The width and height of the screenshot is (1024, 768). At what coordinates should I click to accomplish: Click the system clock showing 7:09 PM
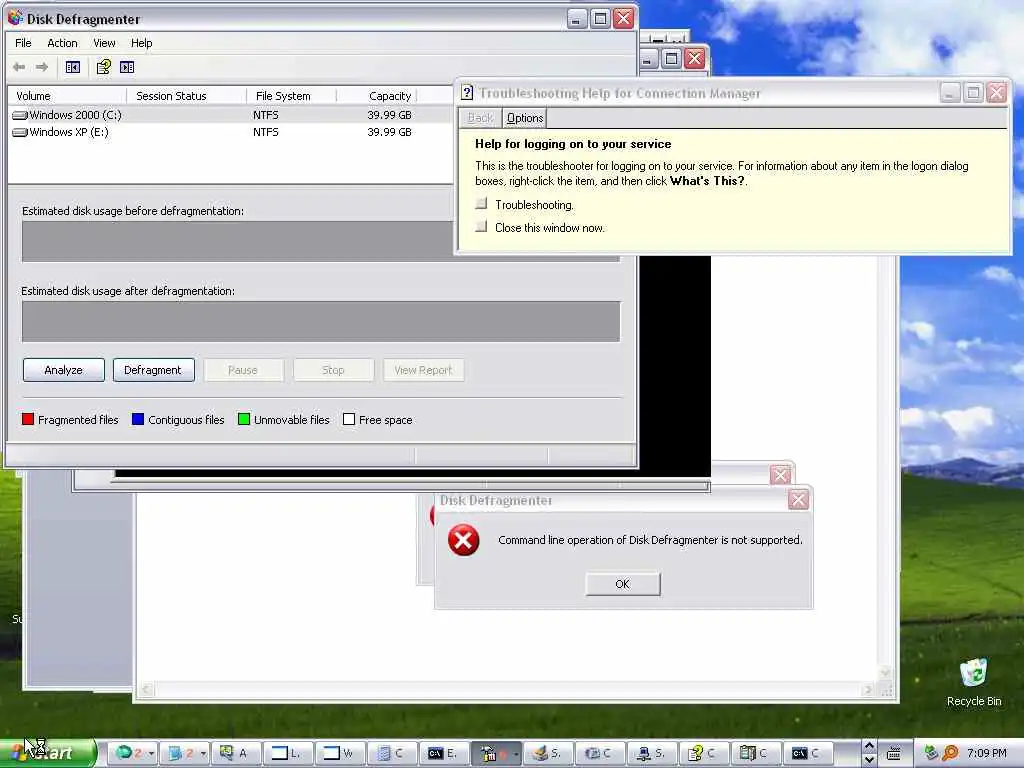(987, 753)
